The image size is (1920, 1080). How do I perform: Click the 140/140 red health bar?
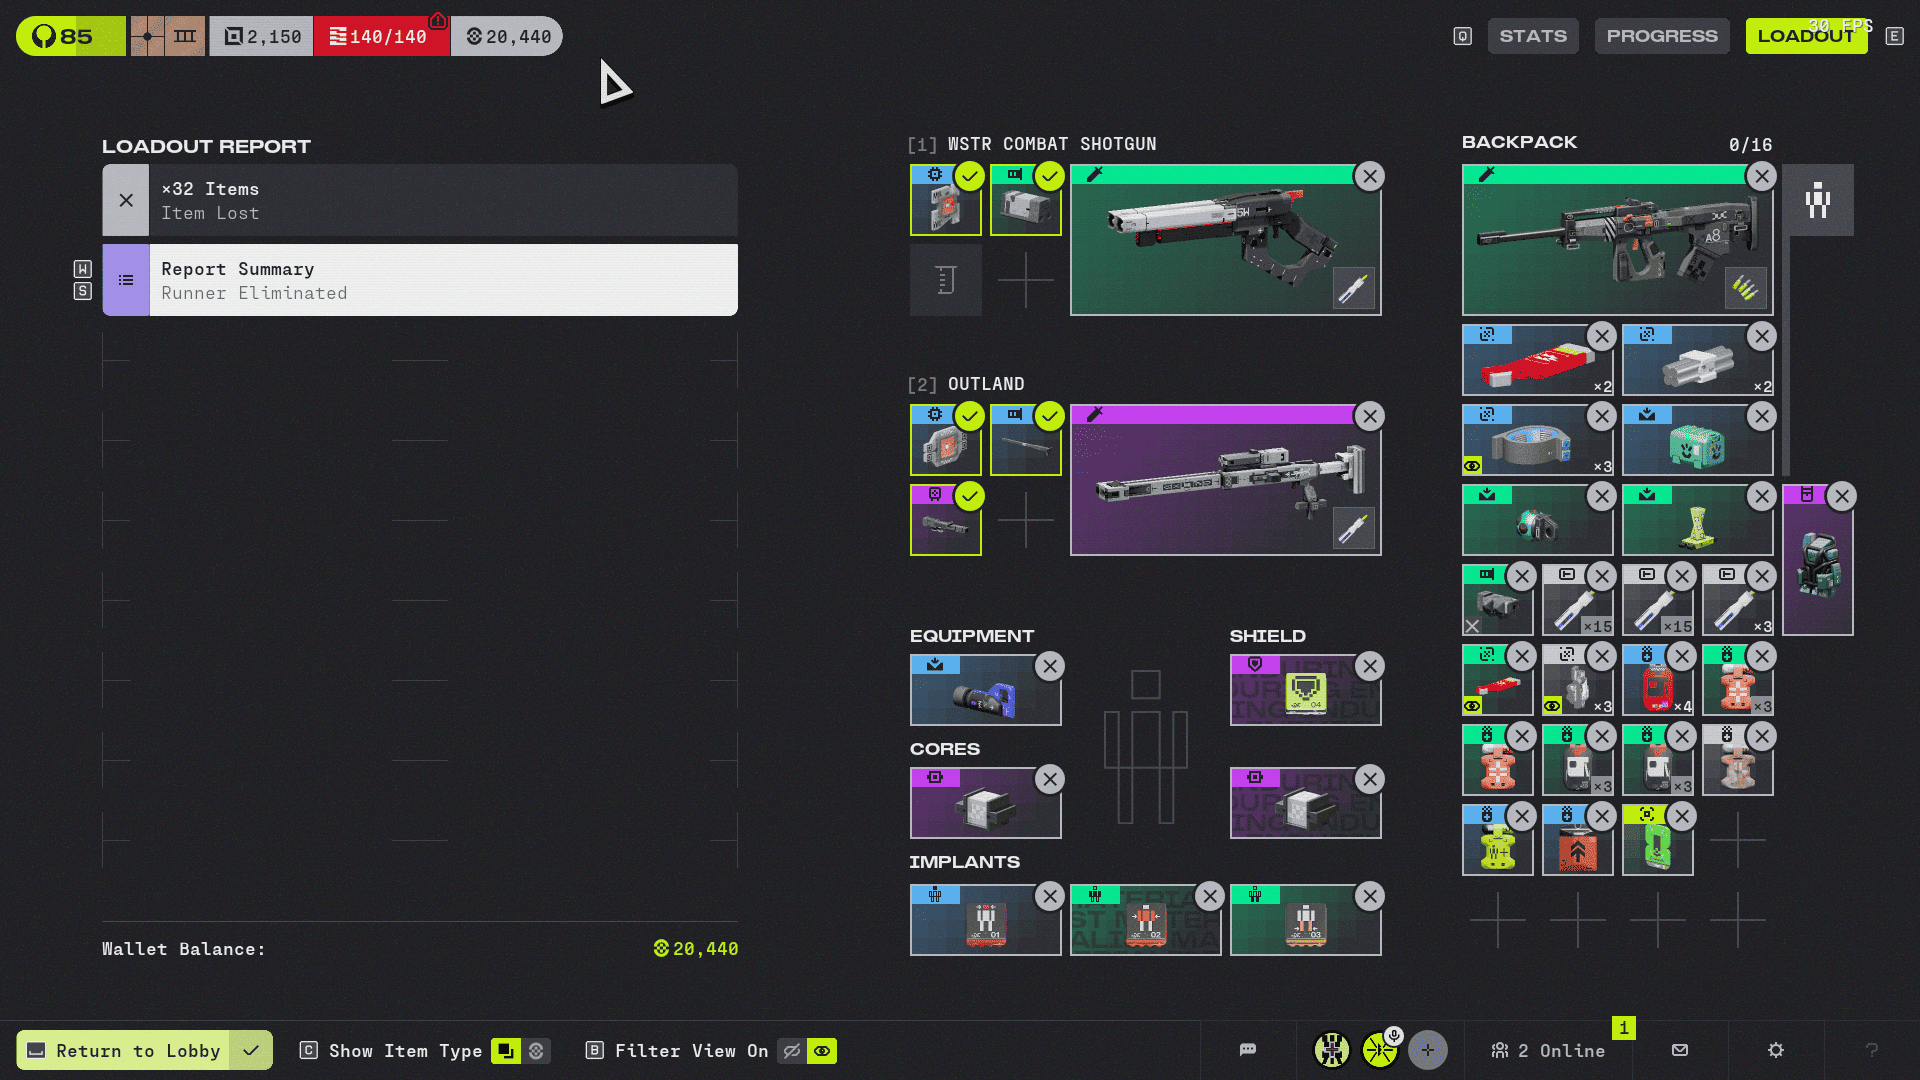click(380, 37)
